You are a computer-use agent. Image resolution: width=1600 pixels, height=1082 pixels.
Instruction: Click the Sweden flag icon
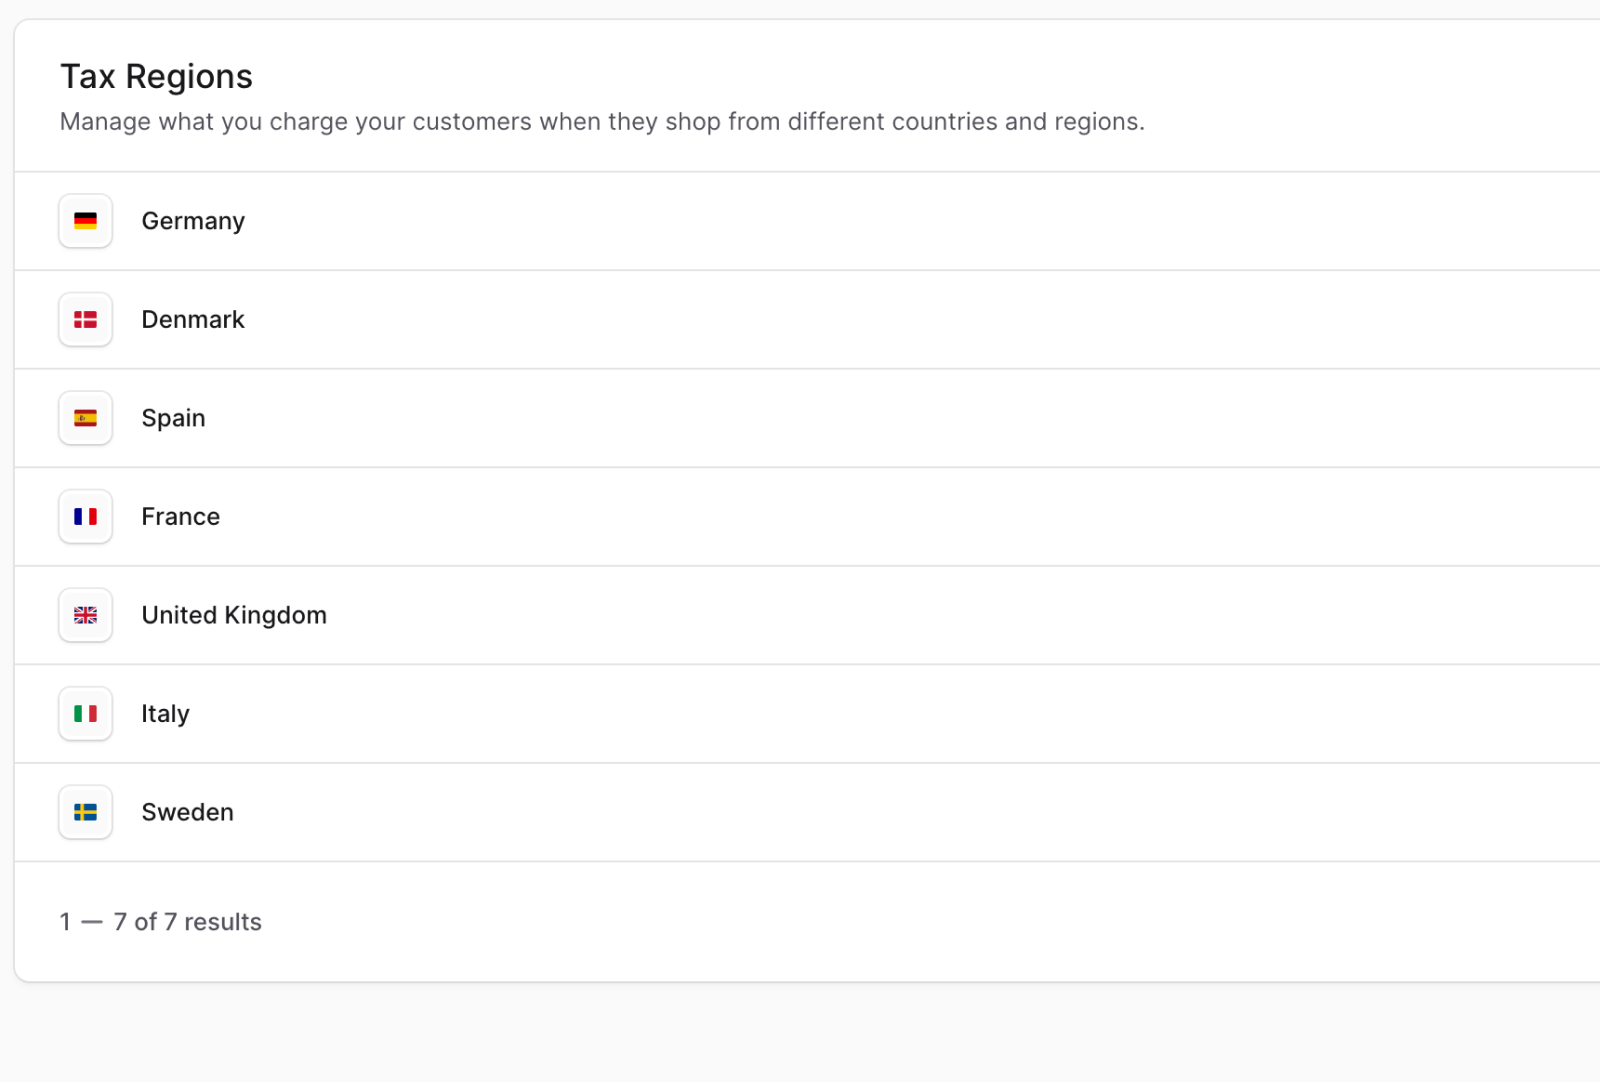point(85,812)
